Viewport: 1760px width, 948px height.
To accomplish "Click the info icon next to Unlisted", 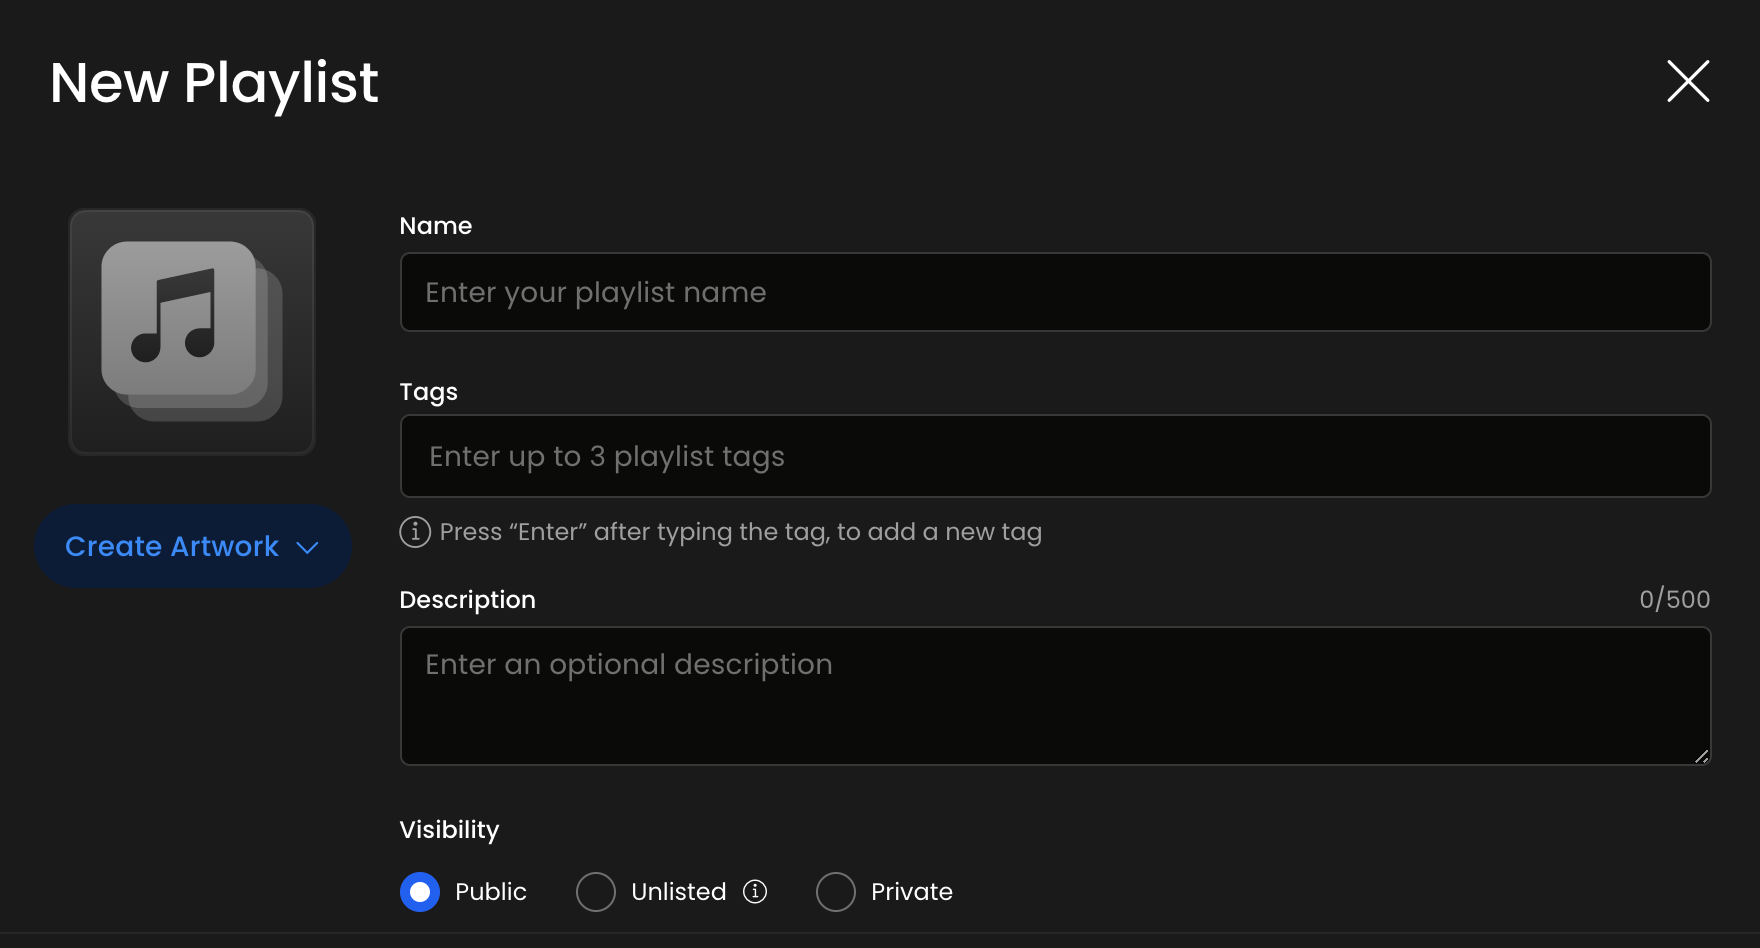I will click(757, 891).
